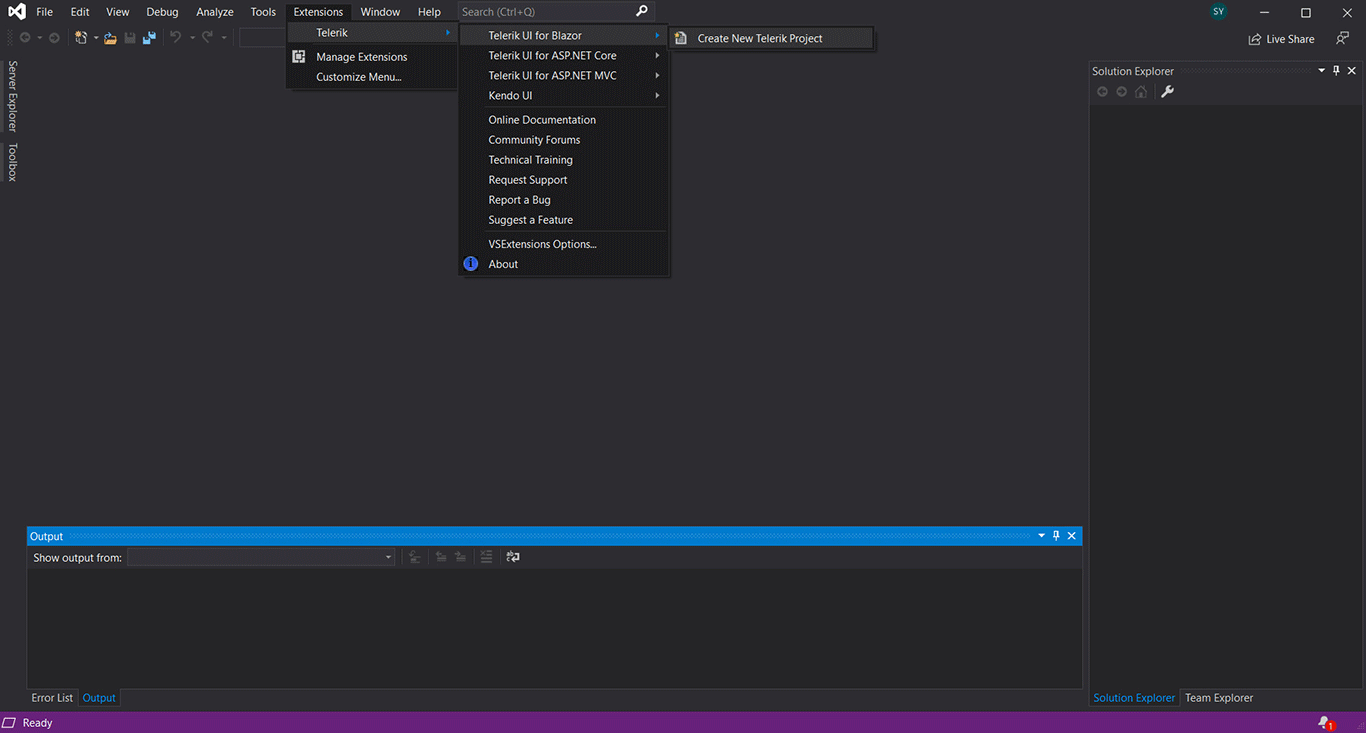The image size is (1366, 733).
Task: Click the Manage Extensions icon
Action: 298,57
